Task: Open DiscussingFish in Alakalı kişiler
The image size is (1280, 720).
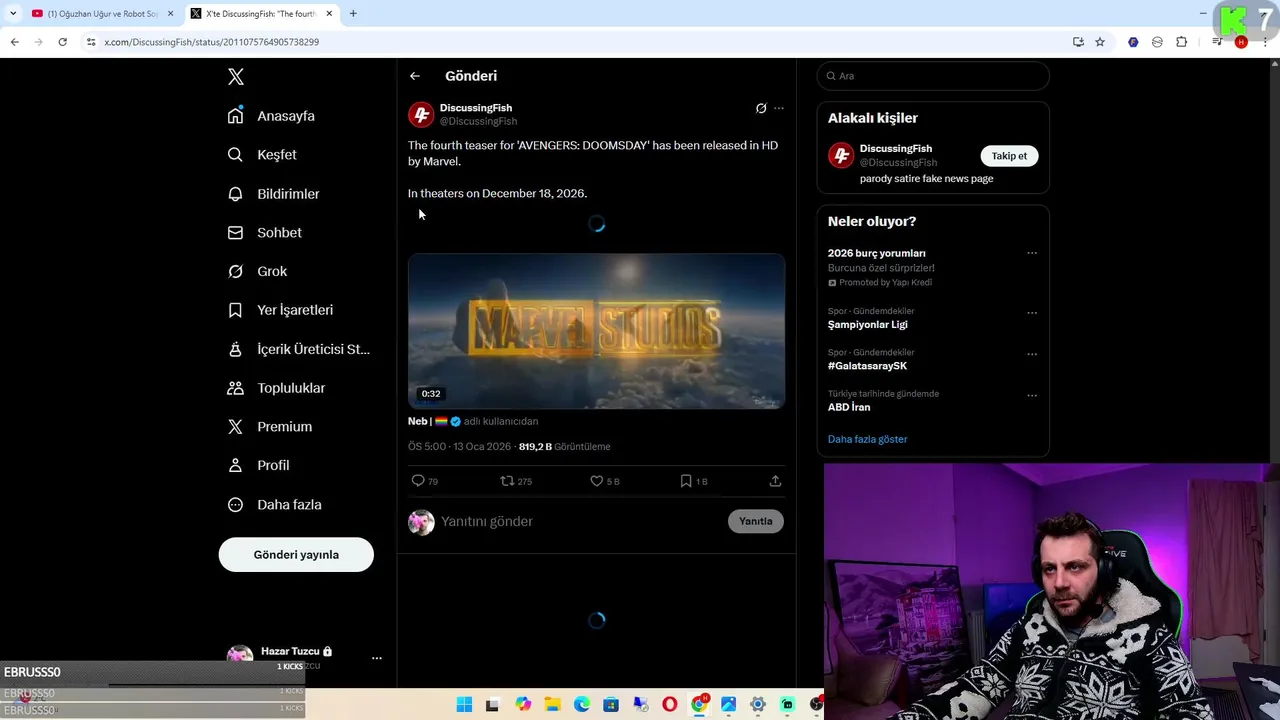Action: [x=895, y=149]
